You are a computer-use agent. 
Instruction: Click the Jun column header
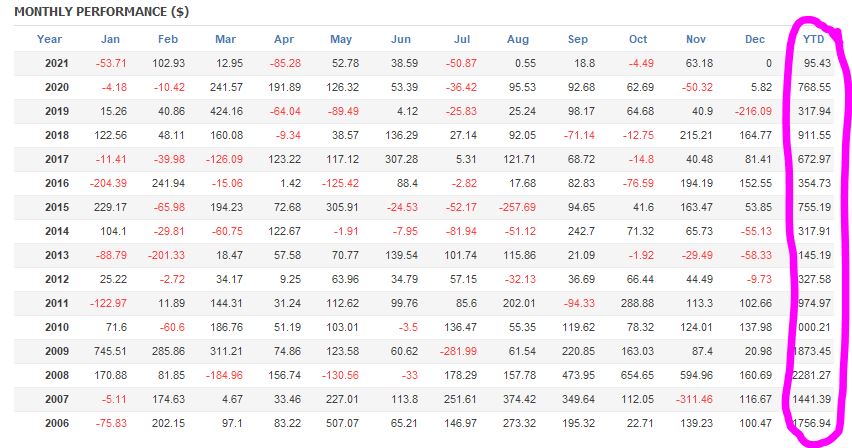[x=401, y=39]
